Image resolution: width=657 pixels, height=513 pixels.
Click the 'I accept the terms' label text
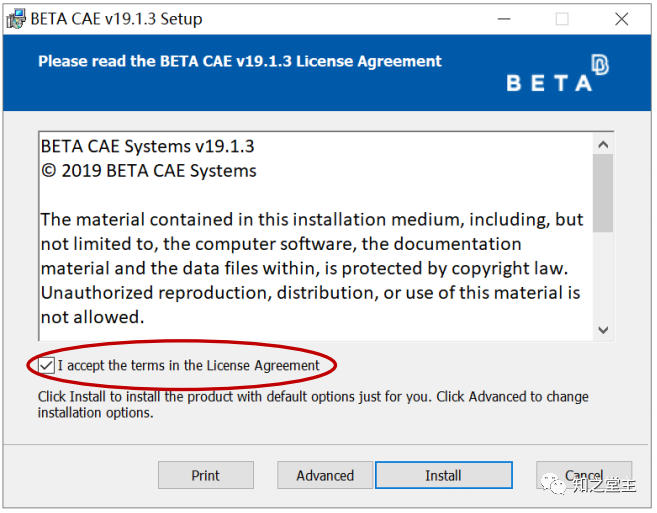(189, 365)
